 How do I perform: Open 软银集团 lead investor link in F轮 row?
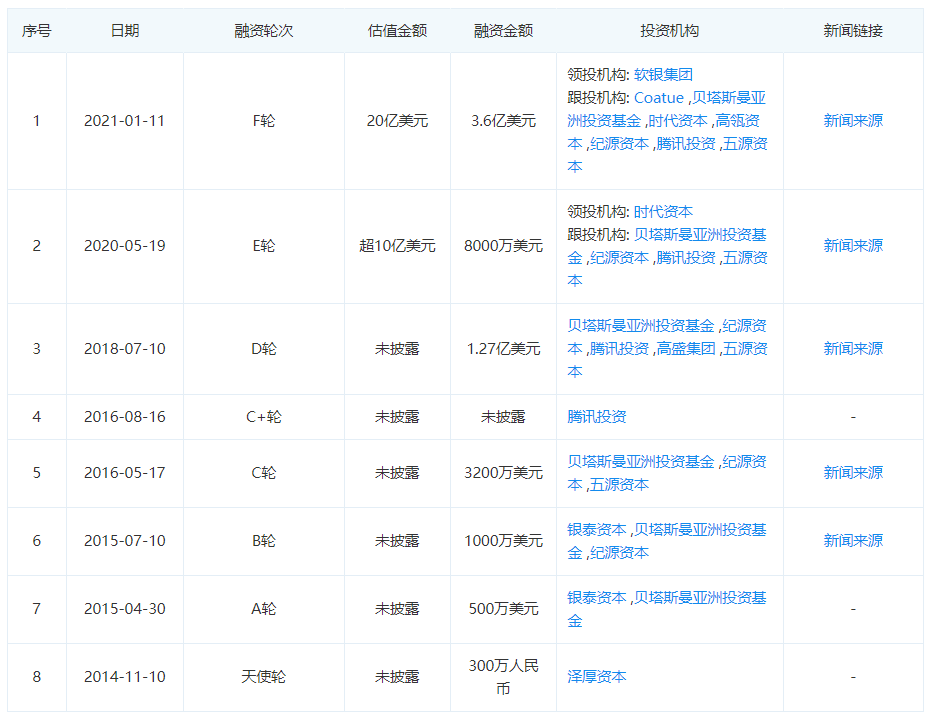coord(663,75)
